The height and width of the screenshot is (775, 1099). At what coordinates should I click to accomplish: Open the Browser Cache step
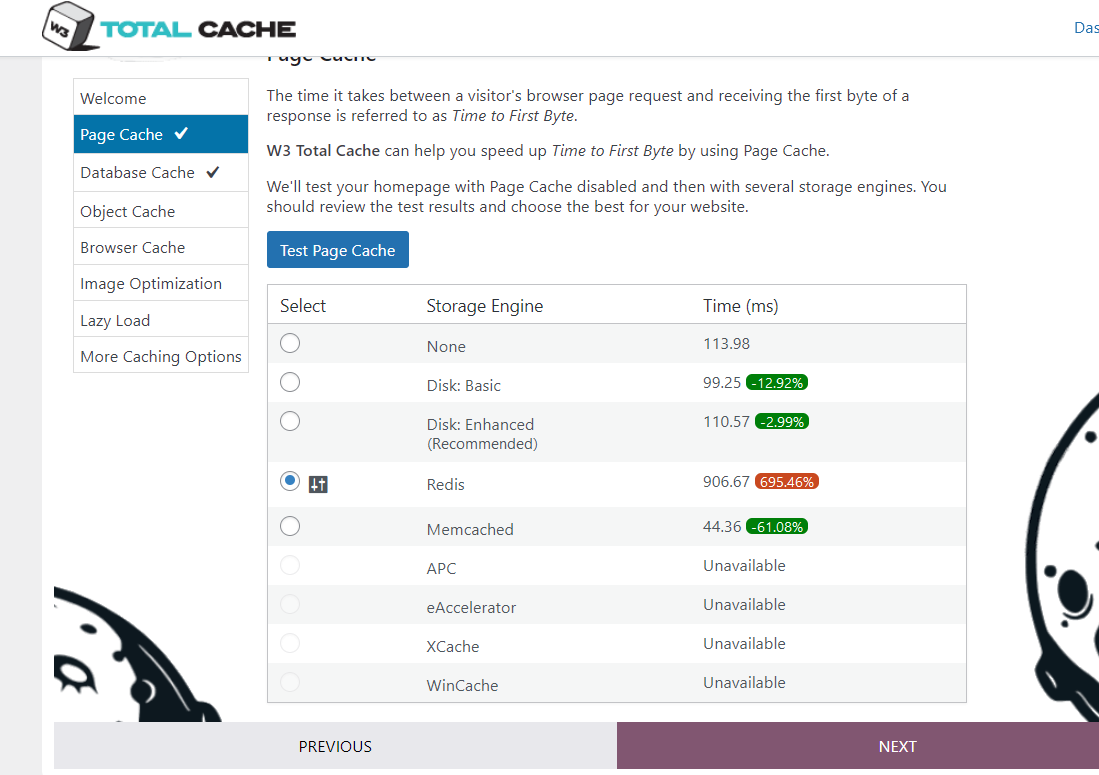[161, 247]
